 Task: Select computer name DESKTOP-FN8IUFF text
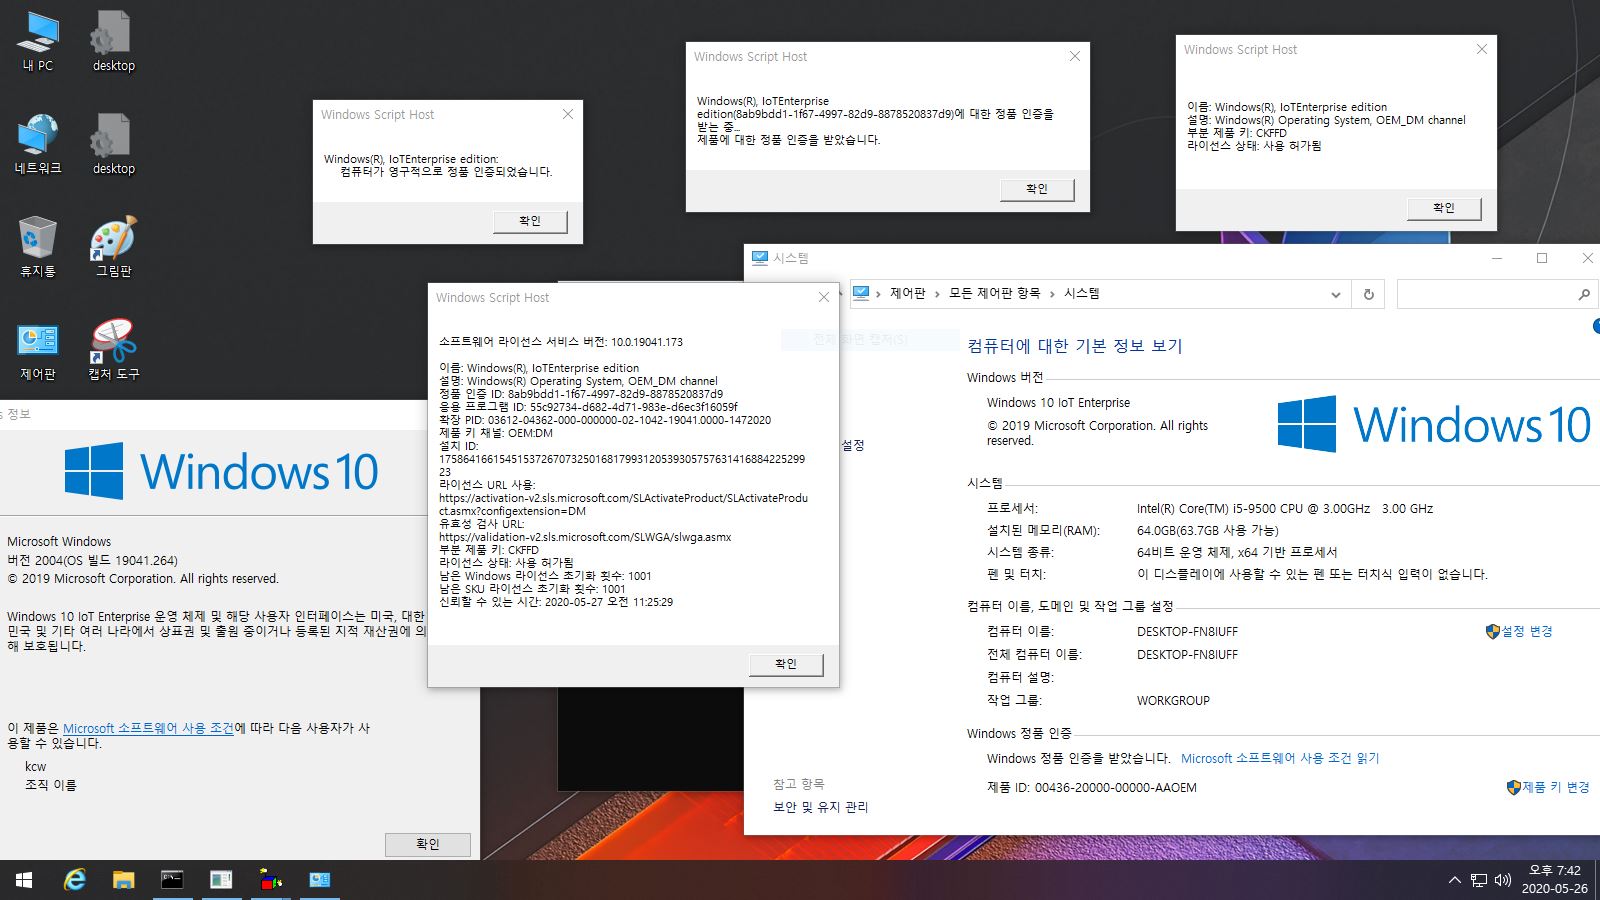tap(1187, 632)
